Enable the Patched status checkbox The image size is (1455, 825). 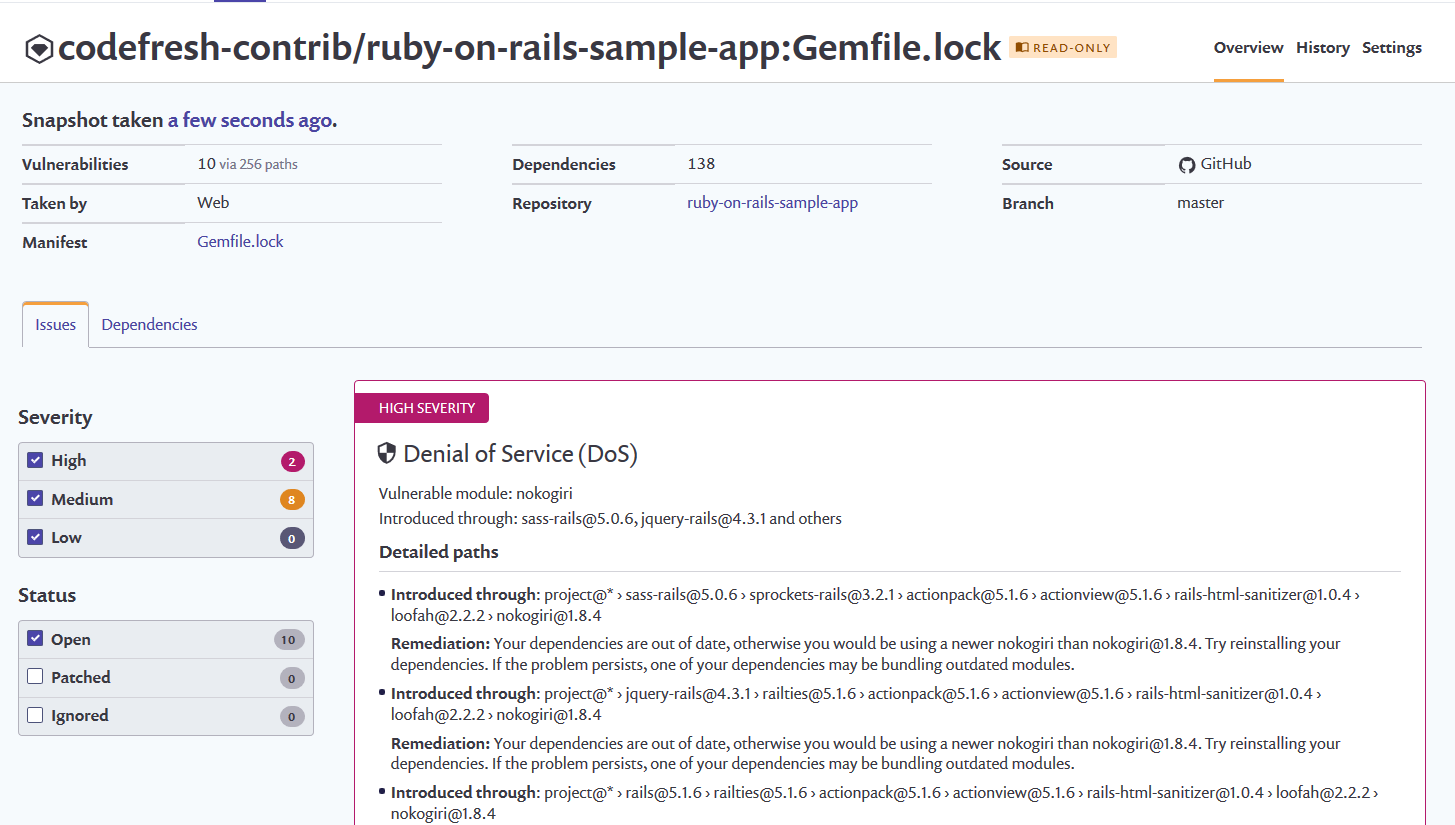(35, 677)
